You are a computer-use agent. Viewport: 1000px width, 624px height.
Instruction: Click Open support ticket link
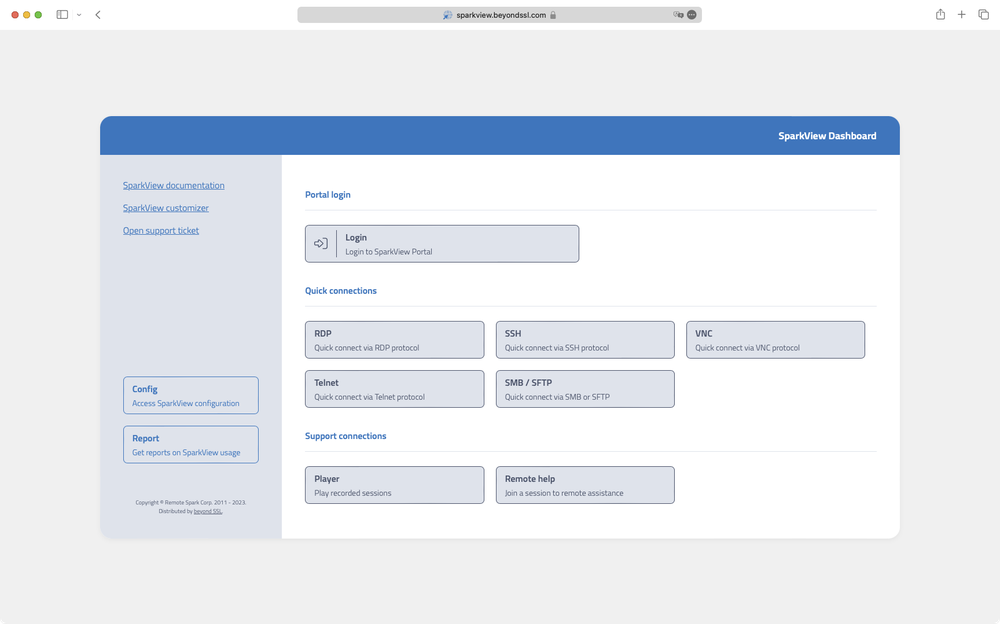pyautogui.click(x=161, y=230)
